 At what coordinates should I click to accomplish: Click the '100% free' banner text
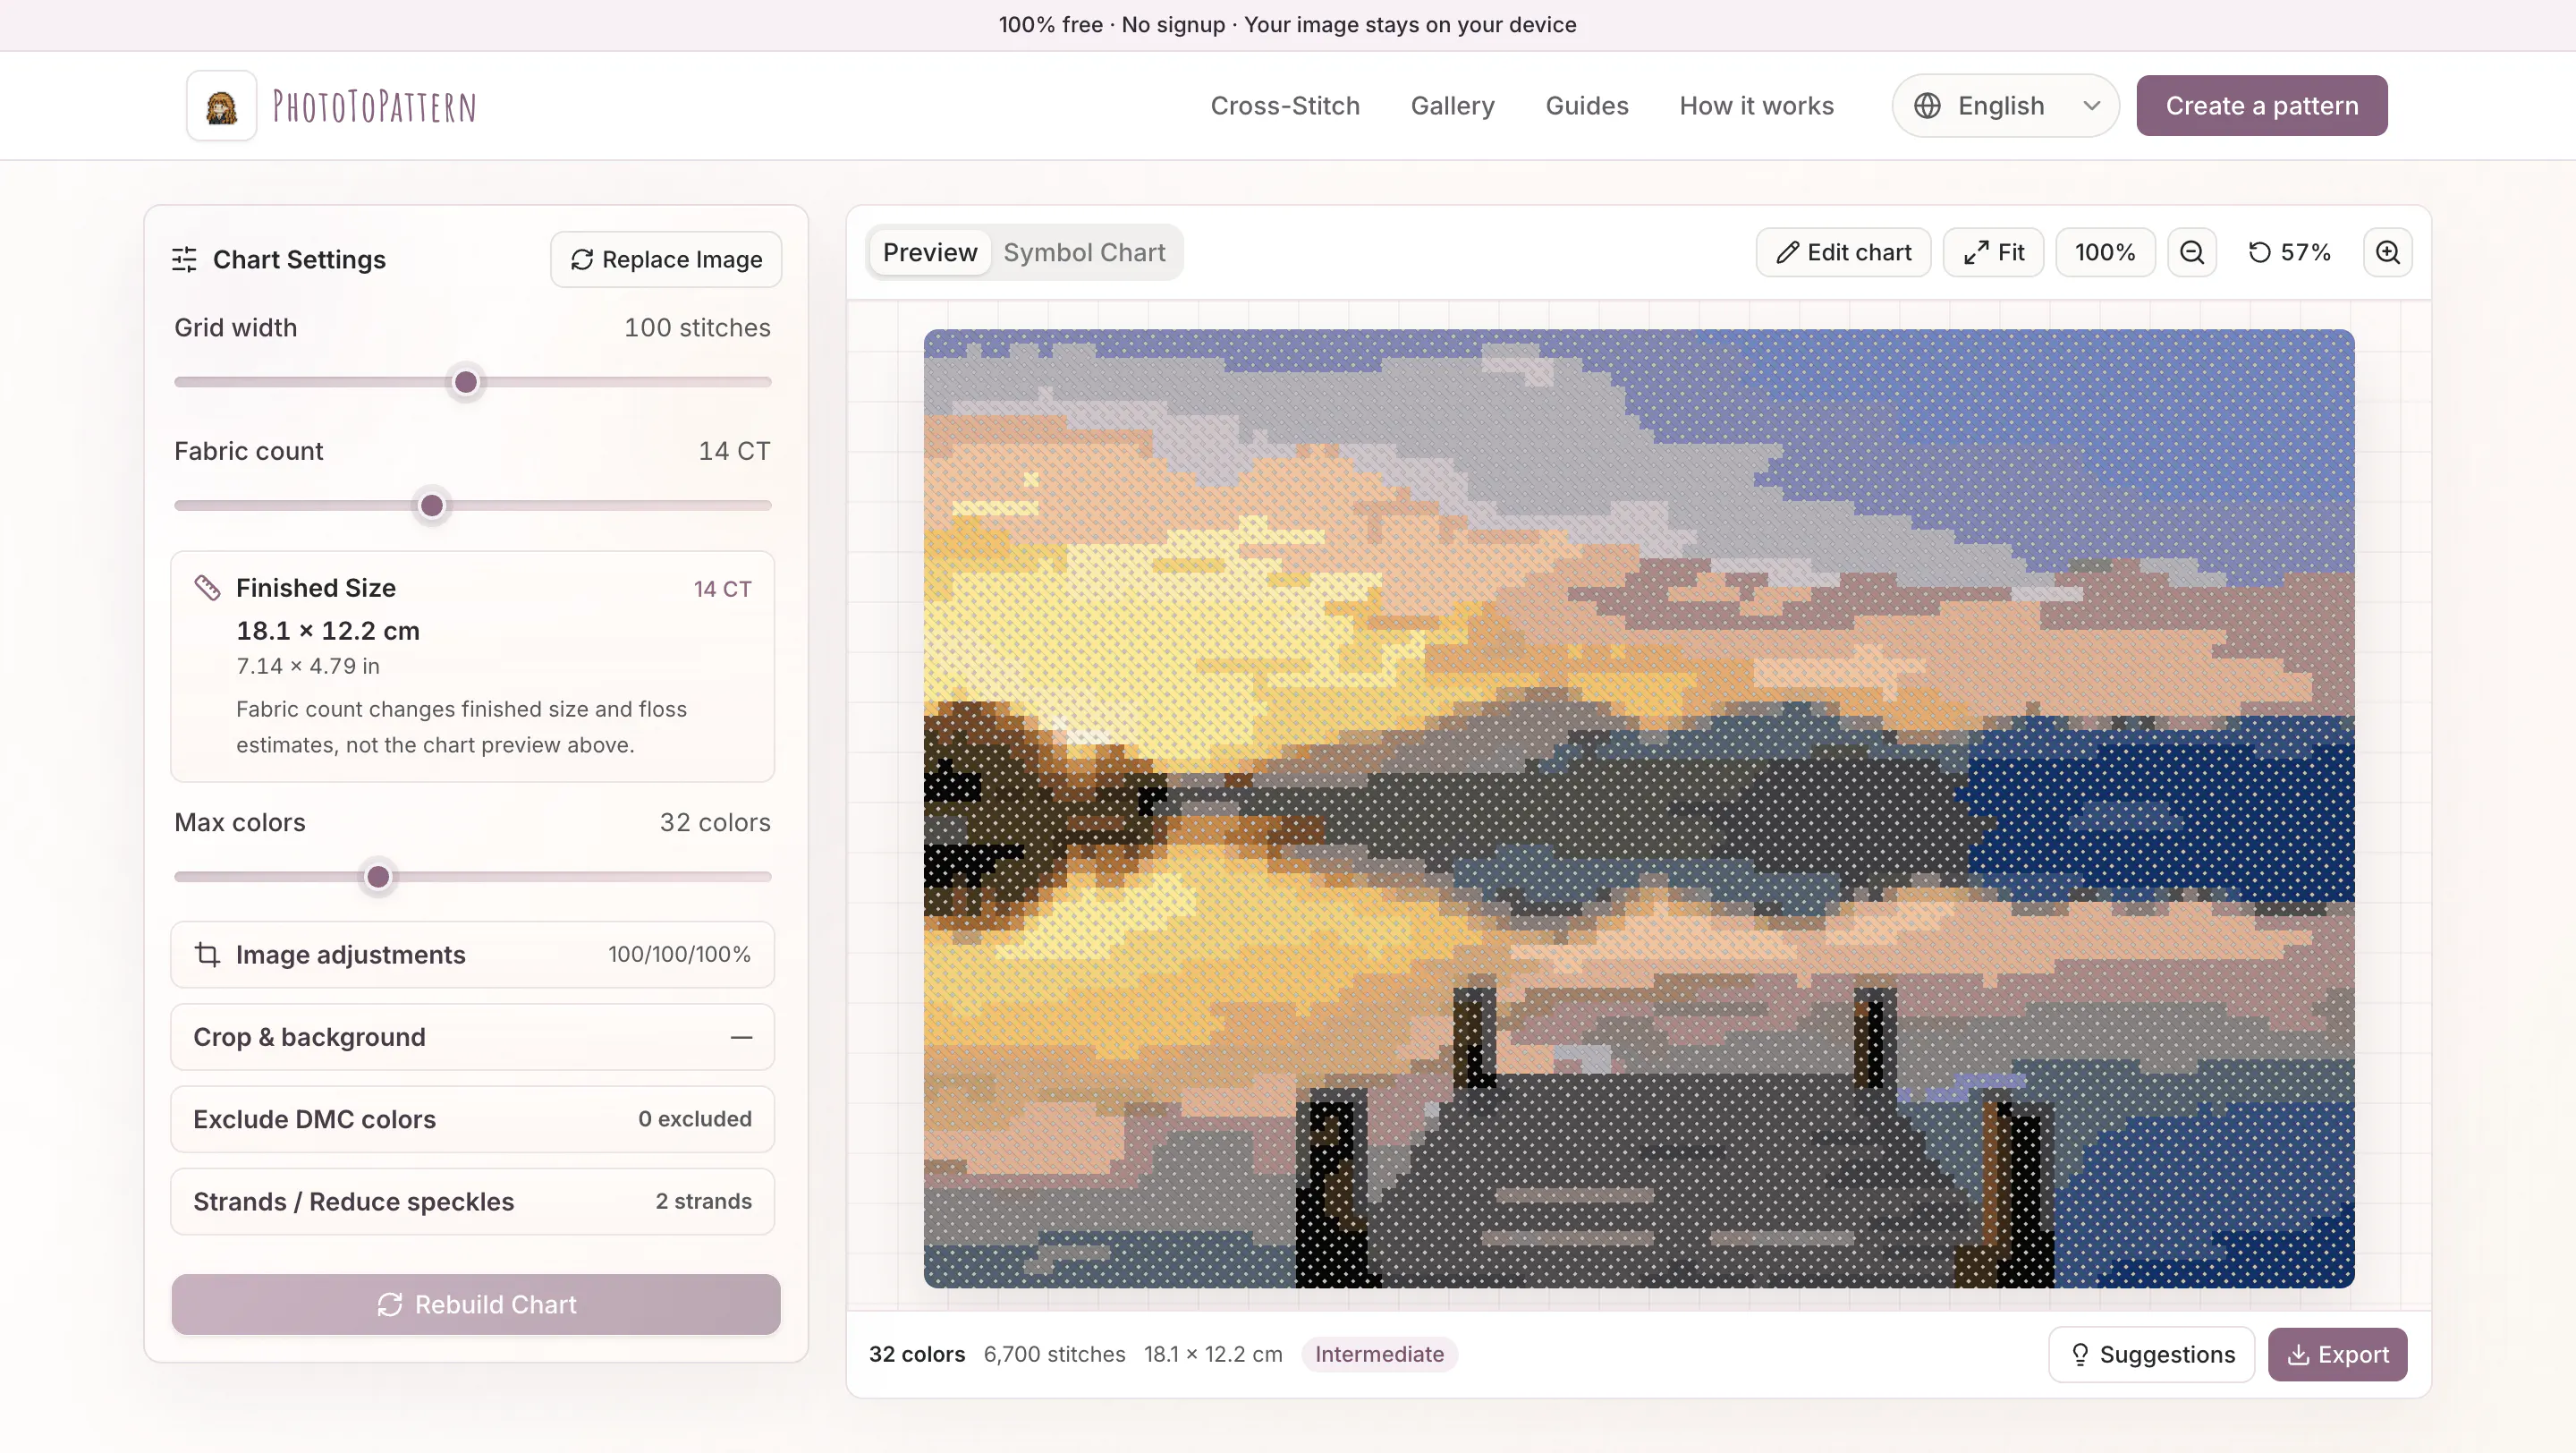(1051, 25)
